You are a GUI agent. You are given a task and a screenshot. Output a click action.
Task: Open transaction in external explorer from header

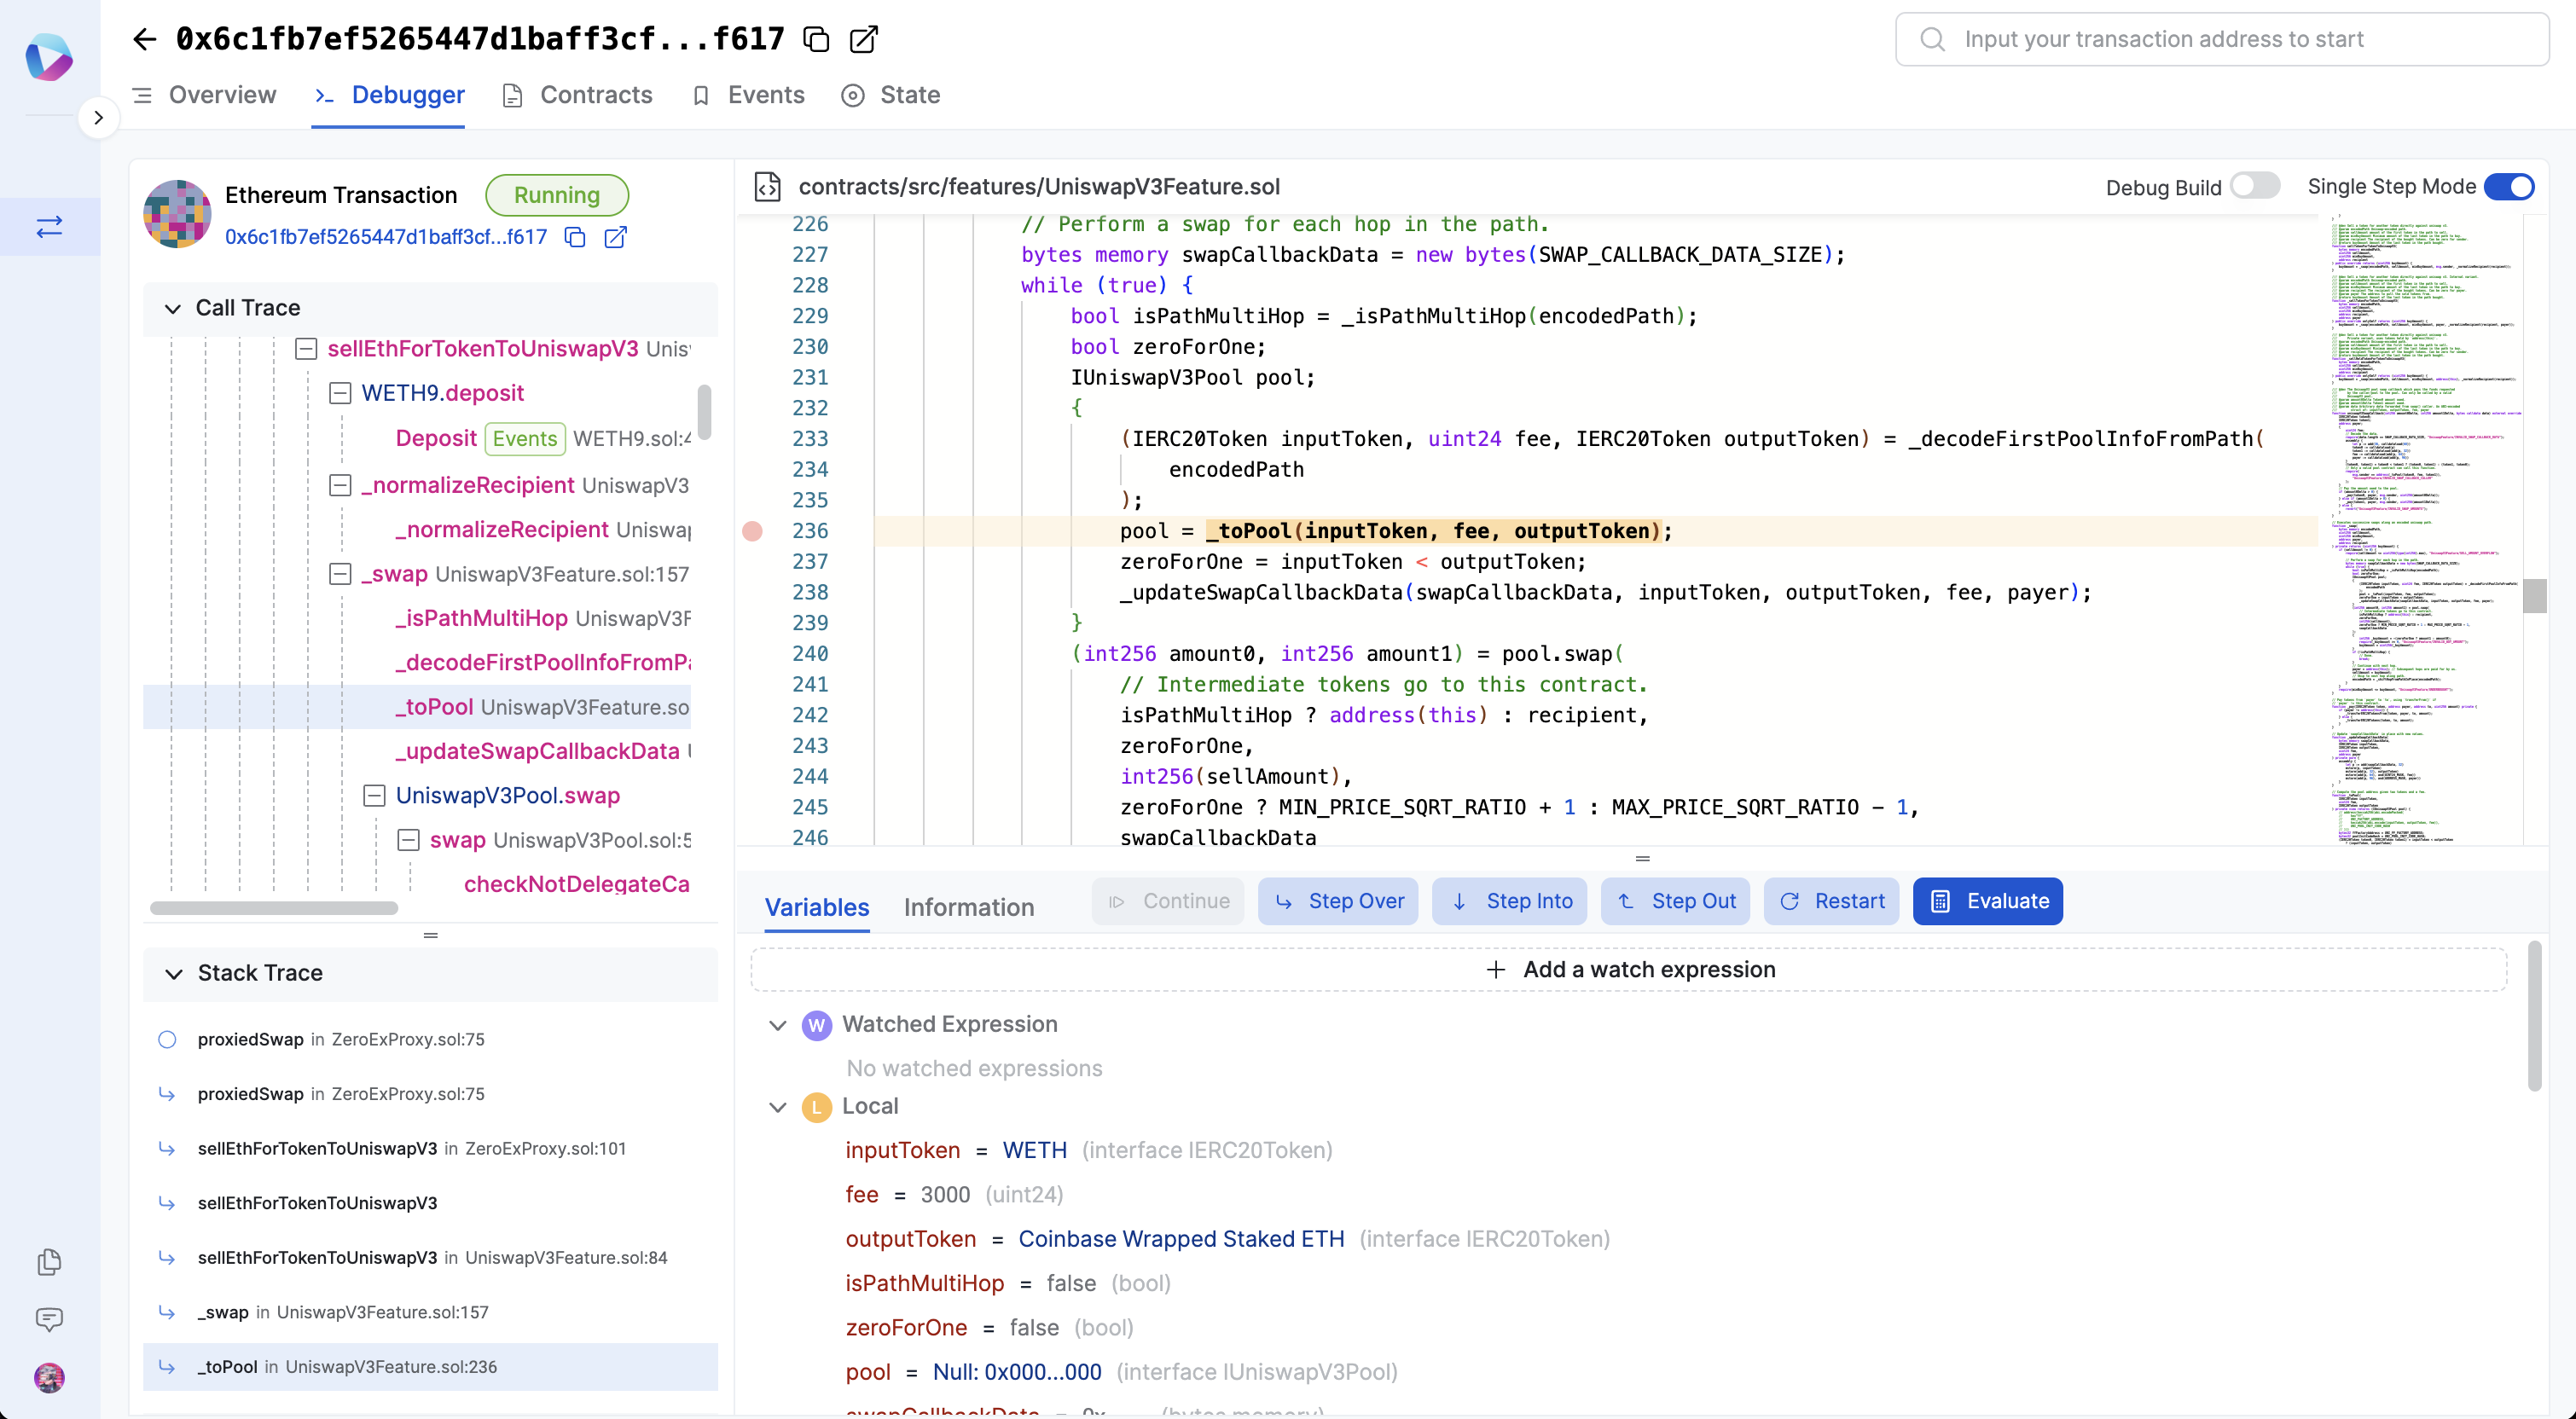point(863,39)
